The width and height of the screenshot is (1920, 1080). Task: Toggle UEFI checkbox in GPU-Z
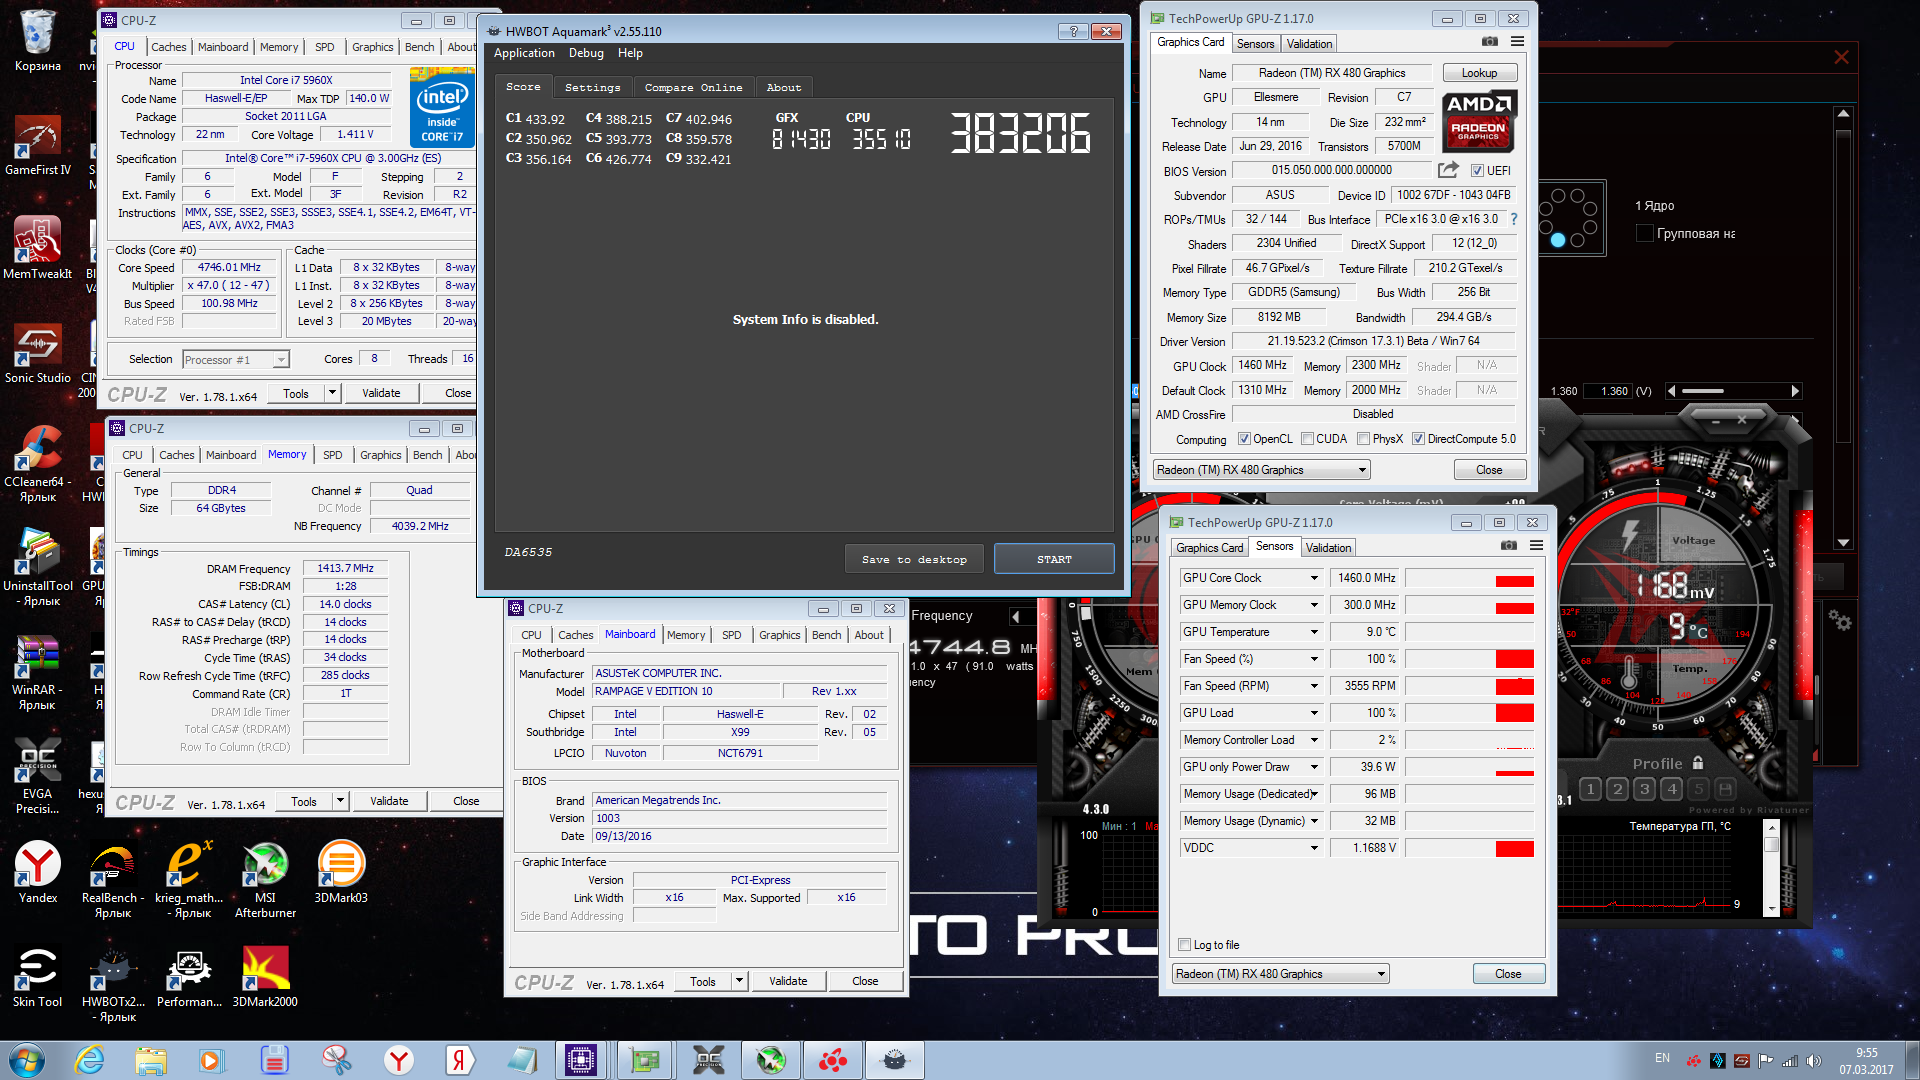tap(1477, 171)
